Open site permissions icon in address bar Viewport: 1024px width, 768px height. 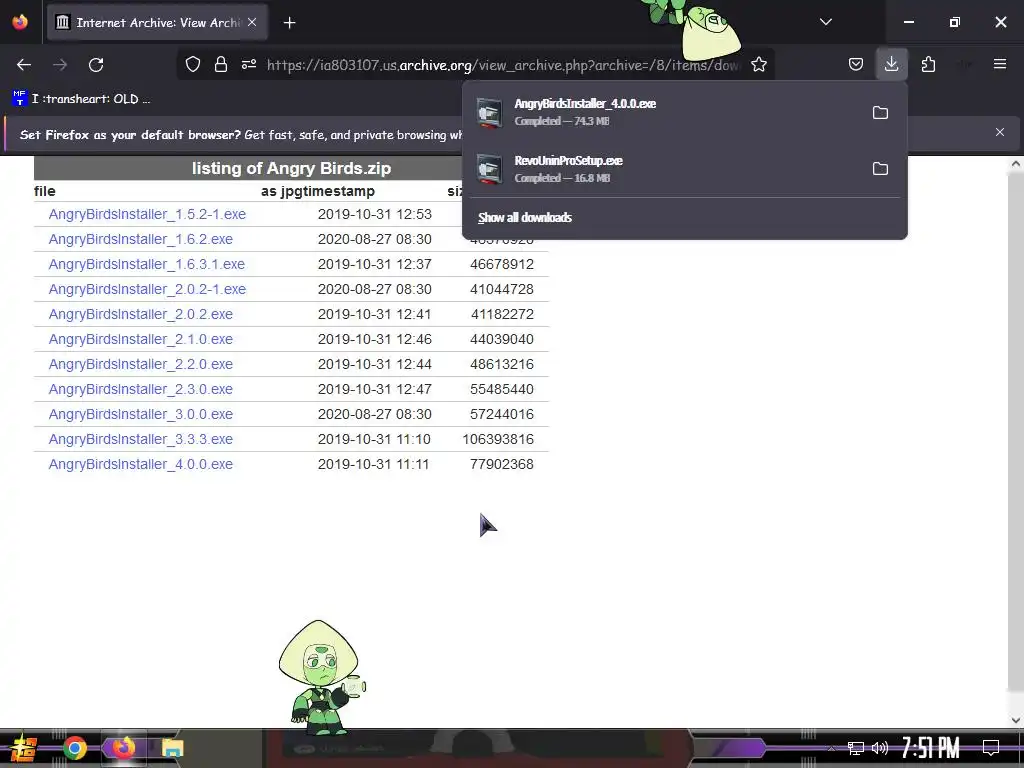tap(249, 64)
